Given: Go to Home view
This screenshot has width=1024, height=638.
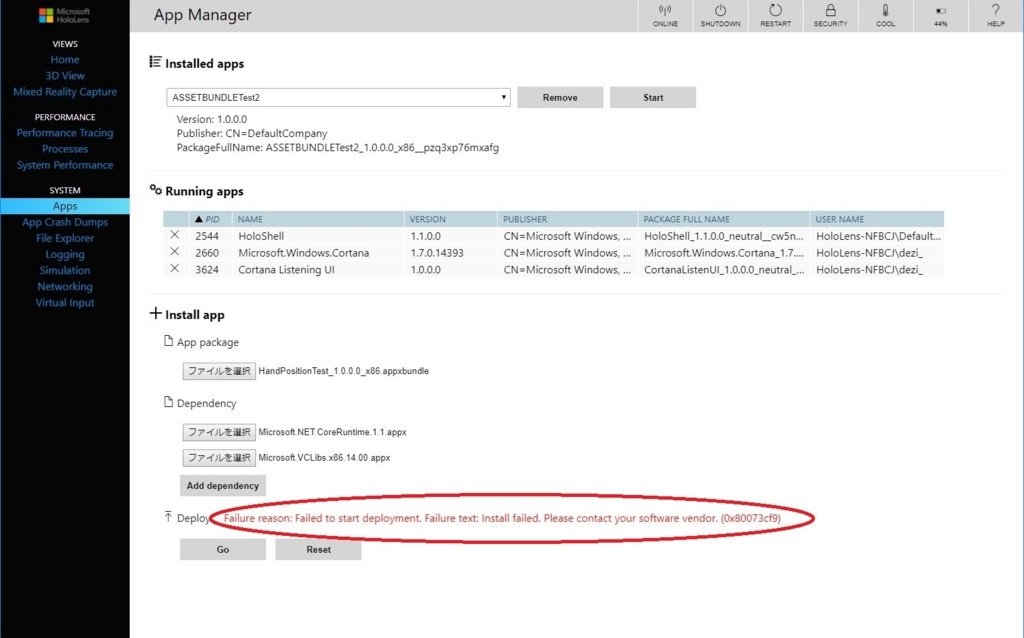Looking at the screenshot, I should pos(65,59).
